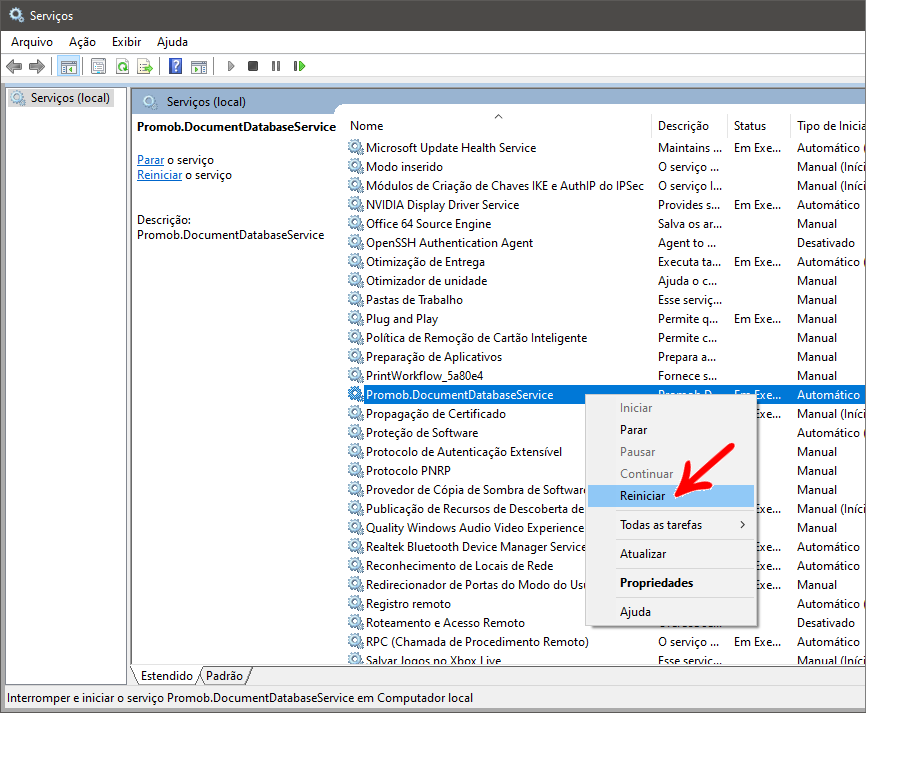
Task: Click the gear icon beside Microsoft Update Health Service
Action: point(355,148)
